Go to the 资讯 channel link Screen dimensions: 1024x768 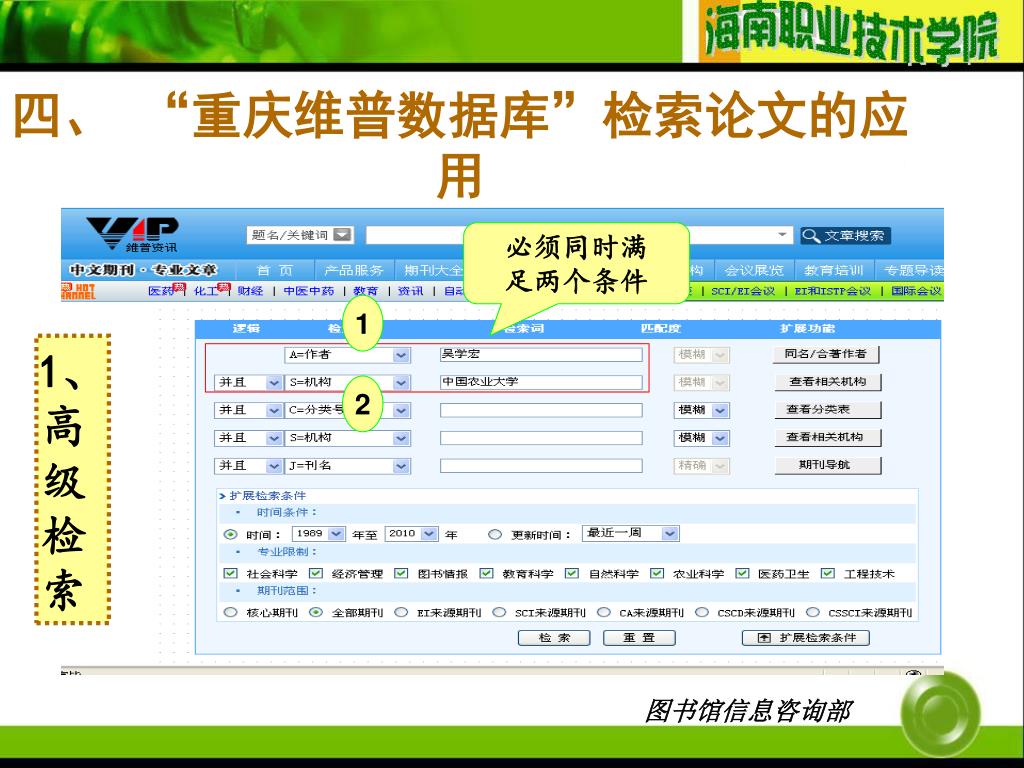(410, 291)
